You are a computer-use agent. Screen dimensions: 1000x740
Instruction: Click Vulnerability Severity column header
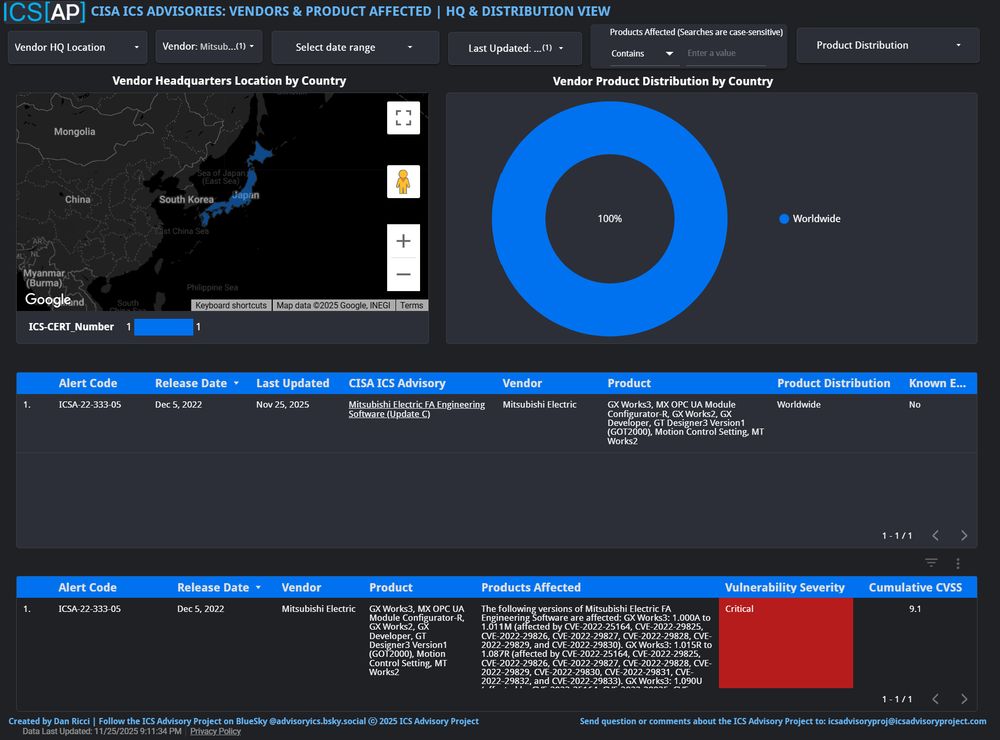pyautogui.click(x=784, y=588)
